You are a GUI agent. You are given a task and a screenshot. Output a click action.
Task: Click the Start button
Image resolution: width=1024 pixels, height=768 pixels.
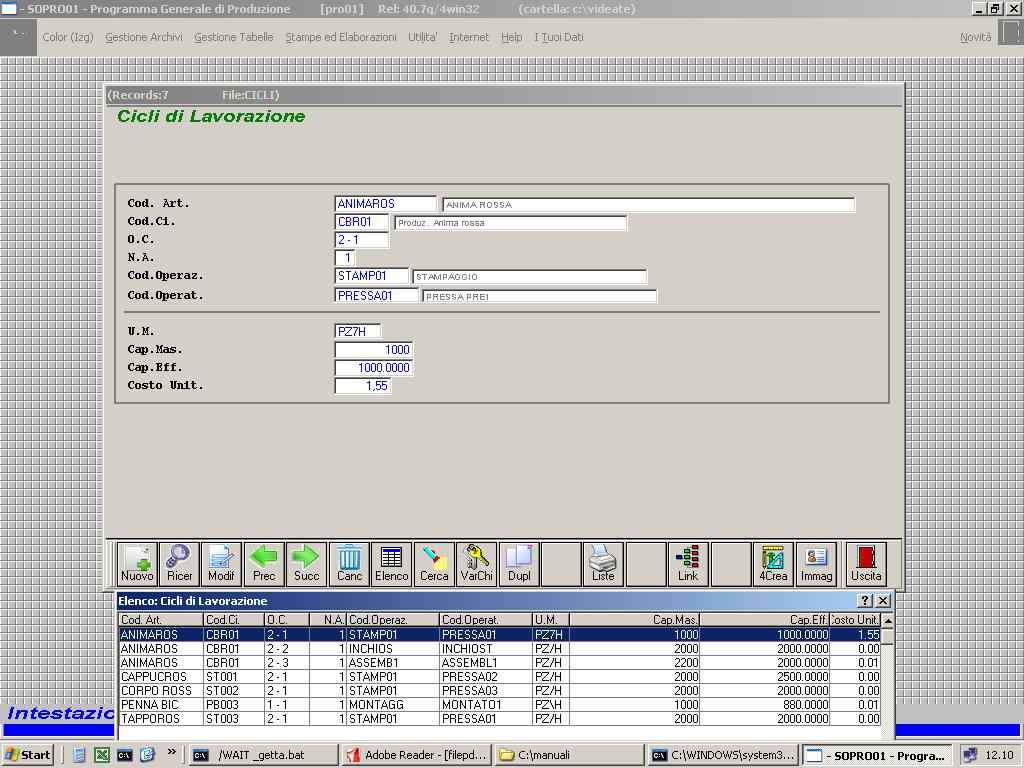(27, 755)
